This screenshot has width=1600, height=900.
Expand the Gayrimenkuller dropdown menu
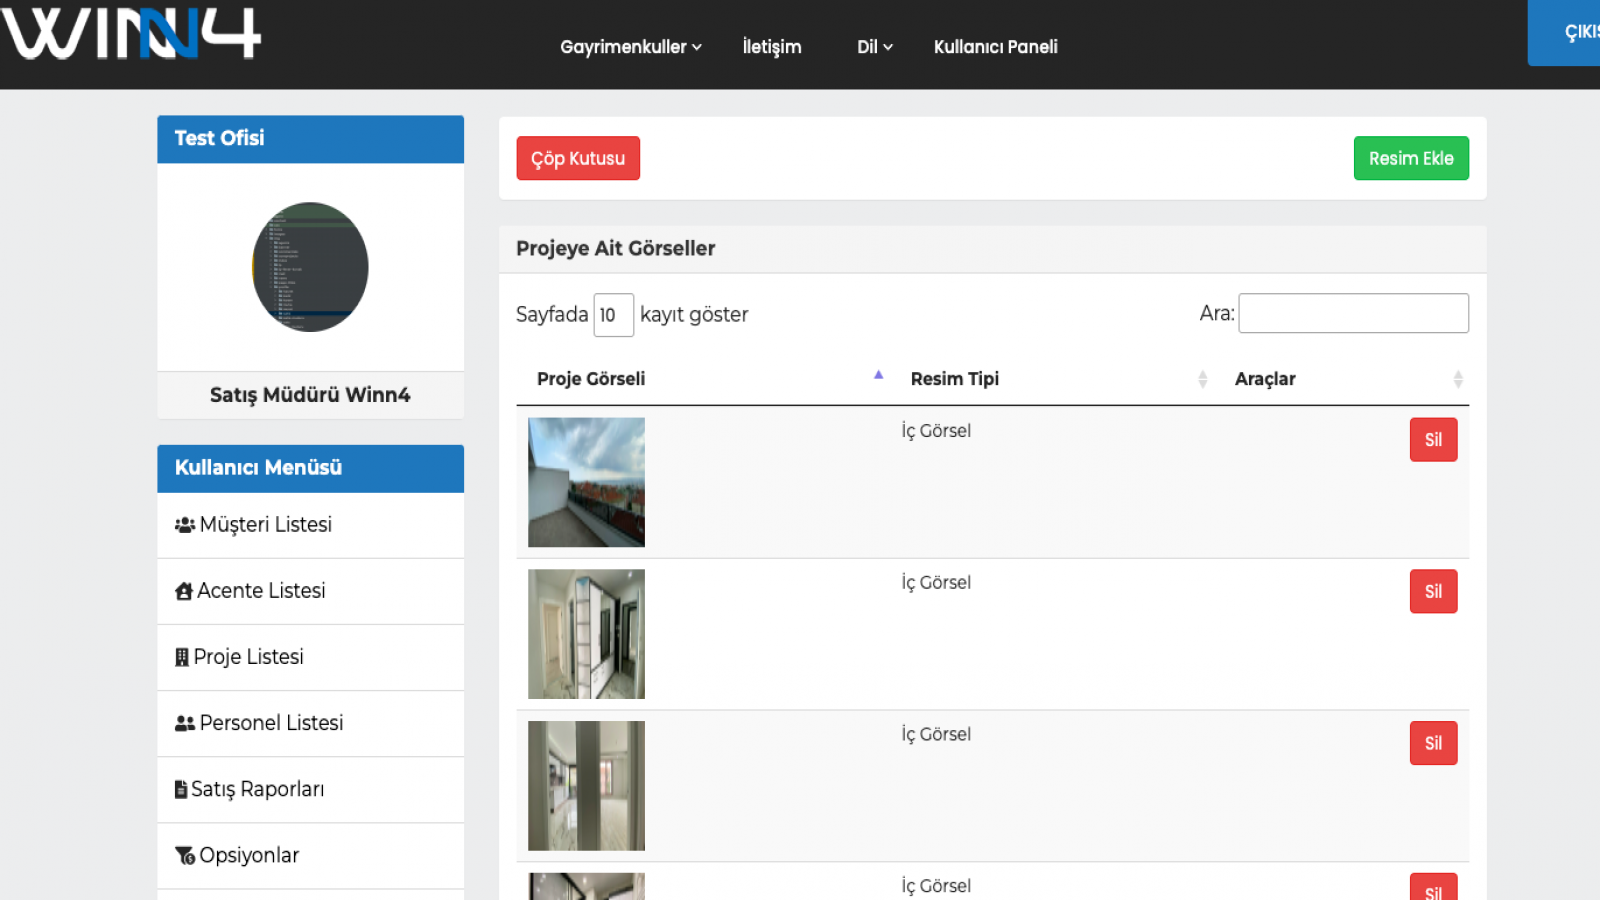[x=631, y=47]
